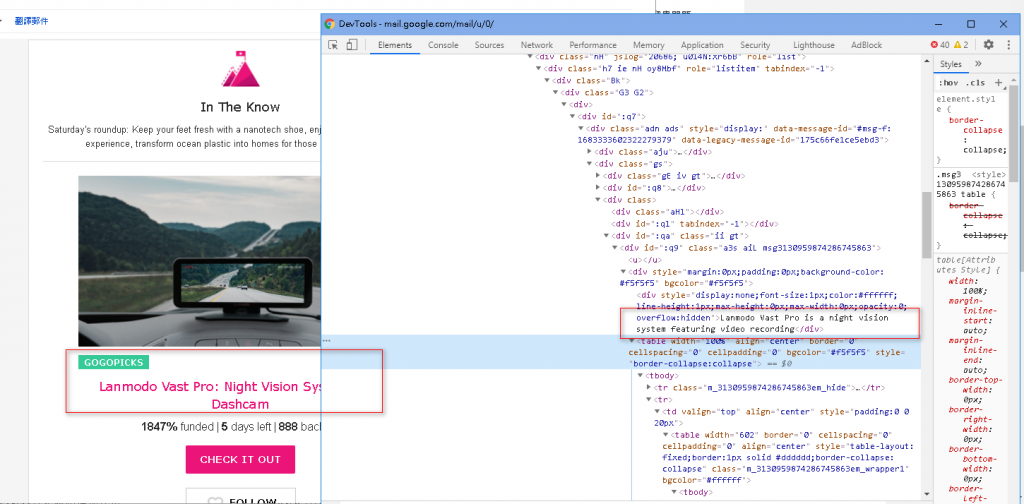Open the Sources tab
Screen dimensions: 1024x504
(x=489, y=45)
